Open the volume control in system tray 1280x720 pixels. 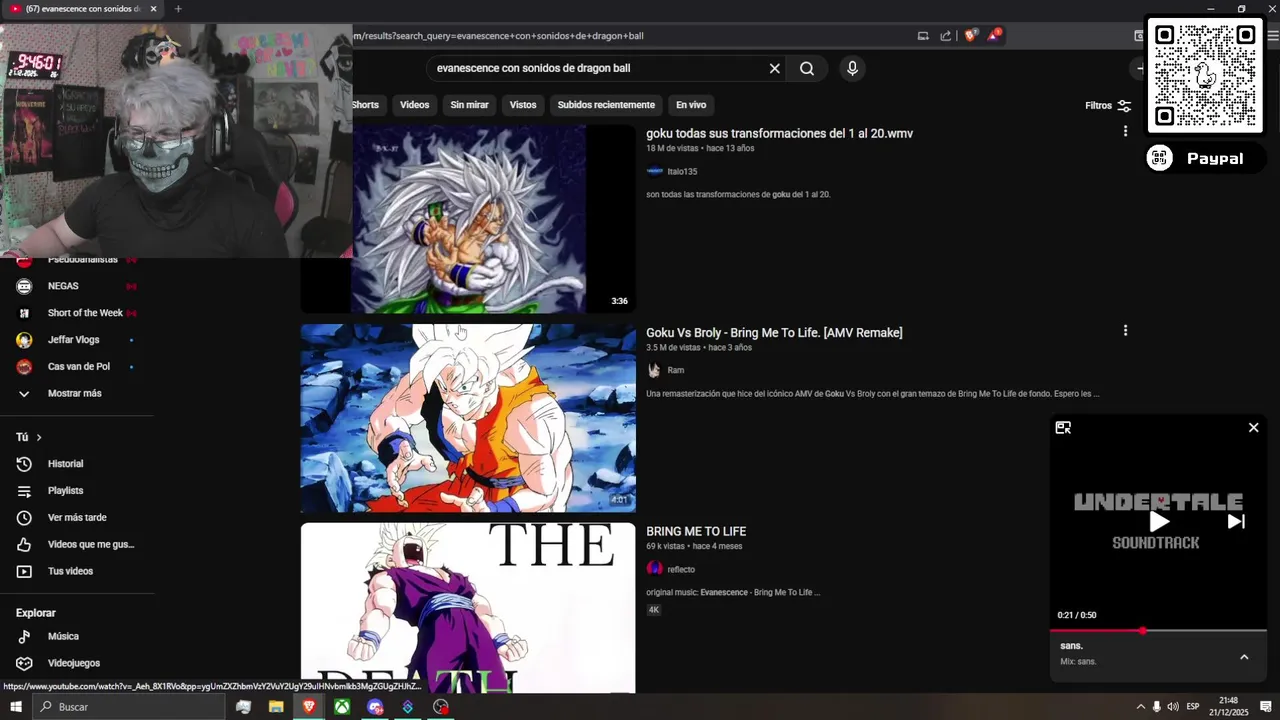(x=1173, y=707)
